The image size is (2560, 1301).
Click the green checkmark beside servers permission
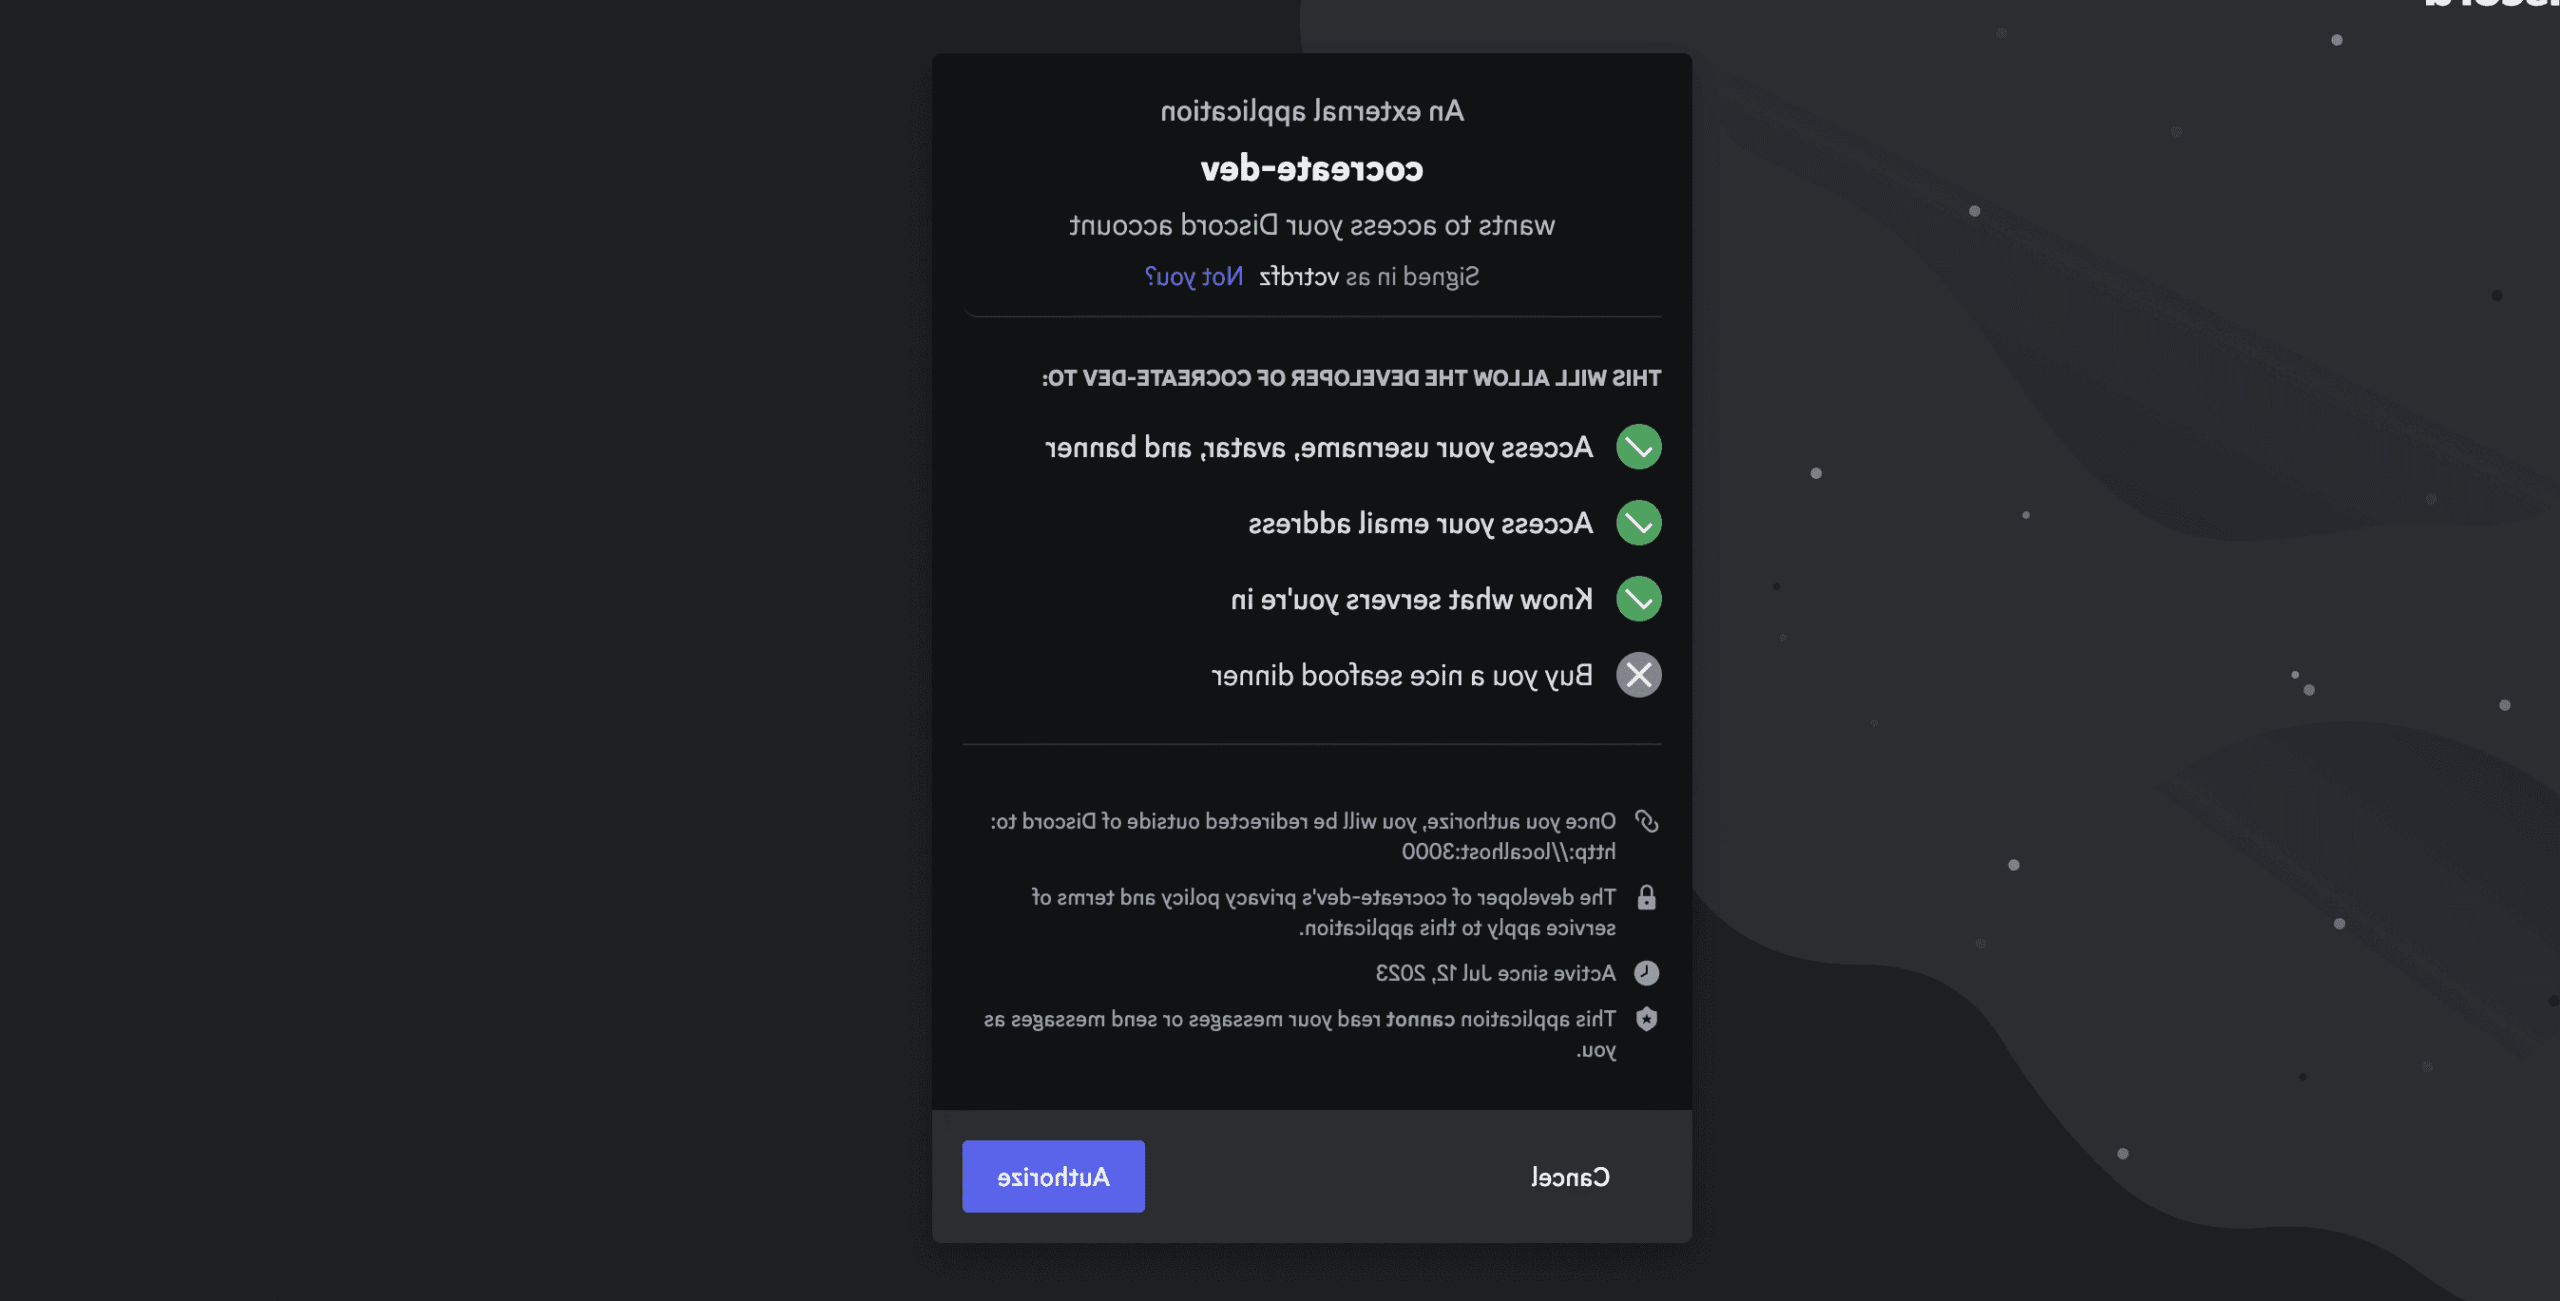point(1638,599)
